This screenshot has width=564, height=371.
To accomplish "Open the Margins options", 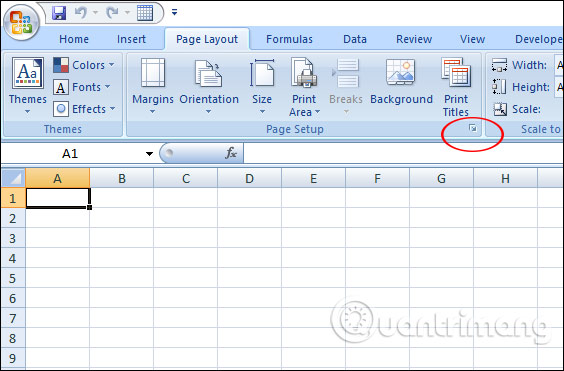I will [153, 86].
